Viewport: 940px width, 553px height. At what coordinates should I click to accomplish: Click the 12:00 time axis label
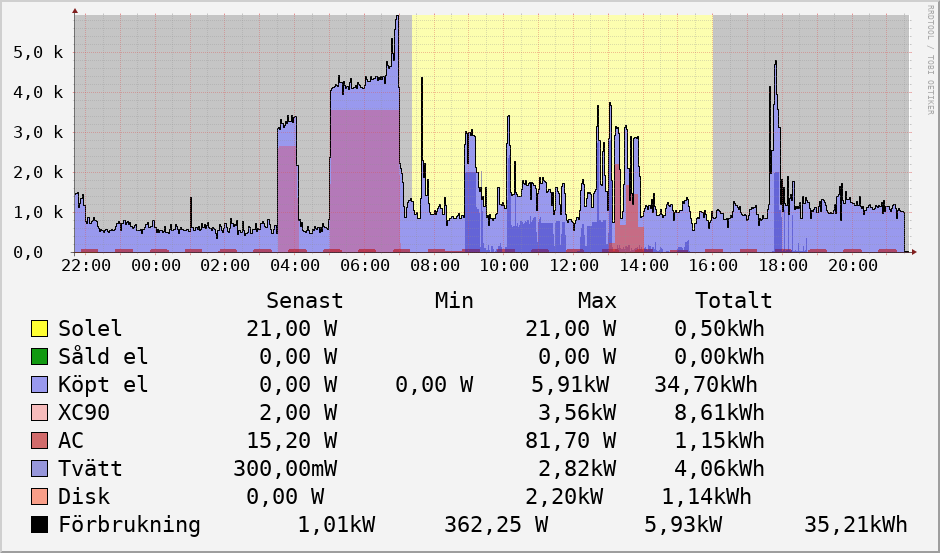coord(574,266)
